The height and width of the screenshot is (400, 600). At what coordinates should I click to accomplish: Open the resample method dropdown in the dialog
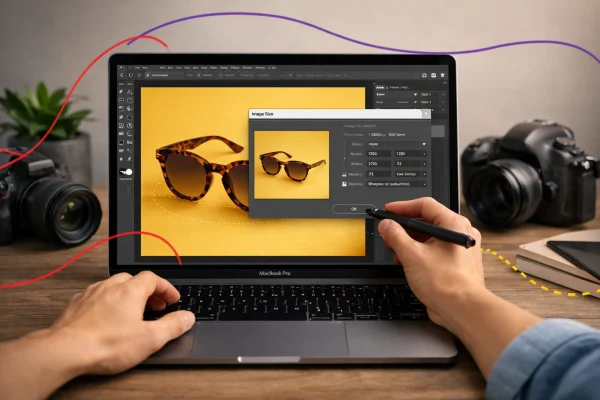click(397, 184)
